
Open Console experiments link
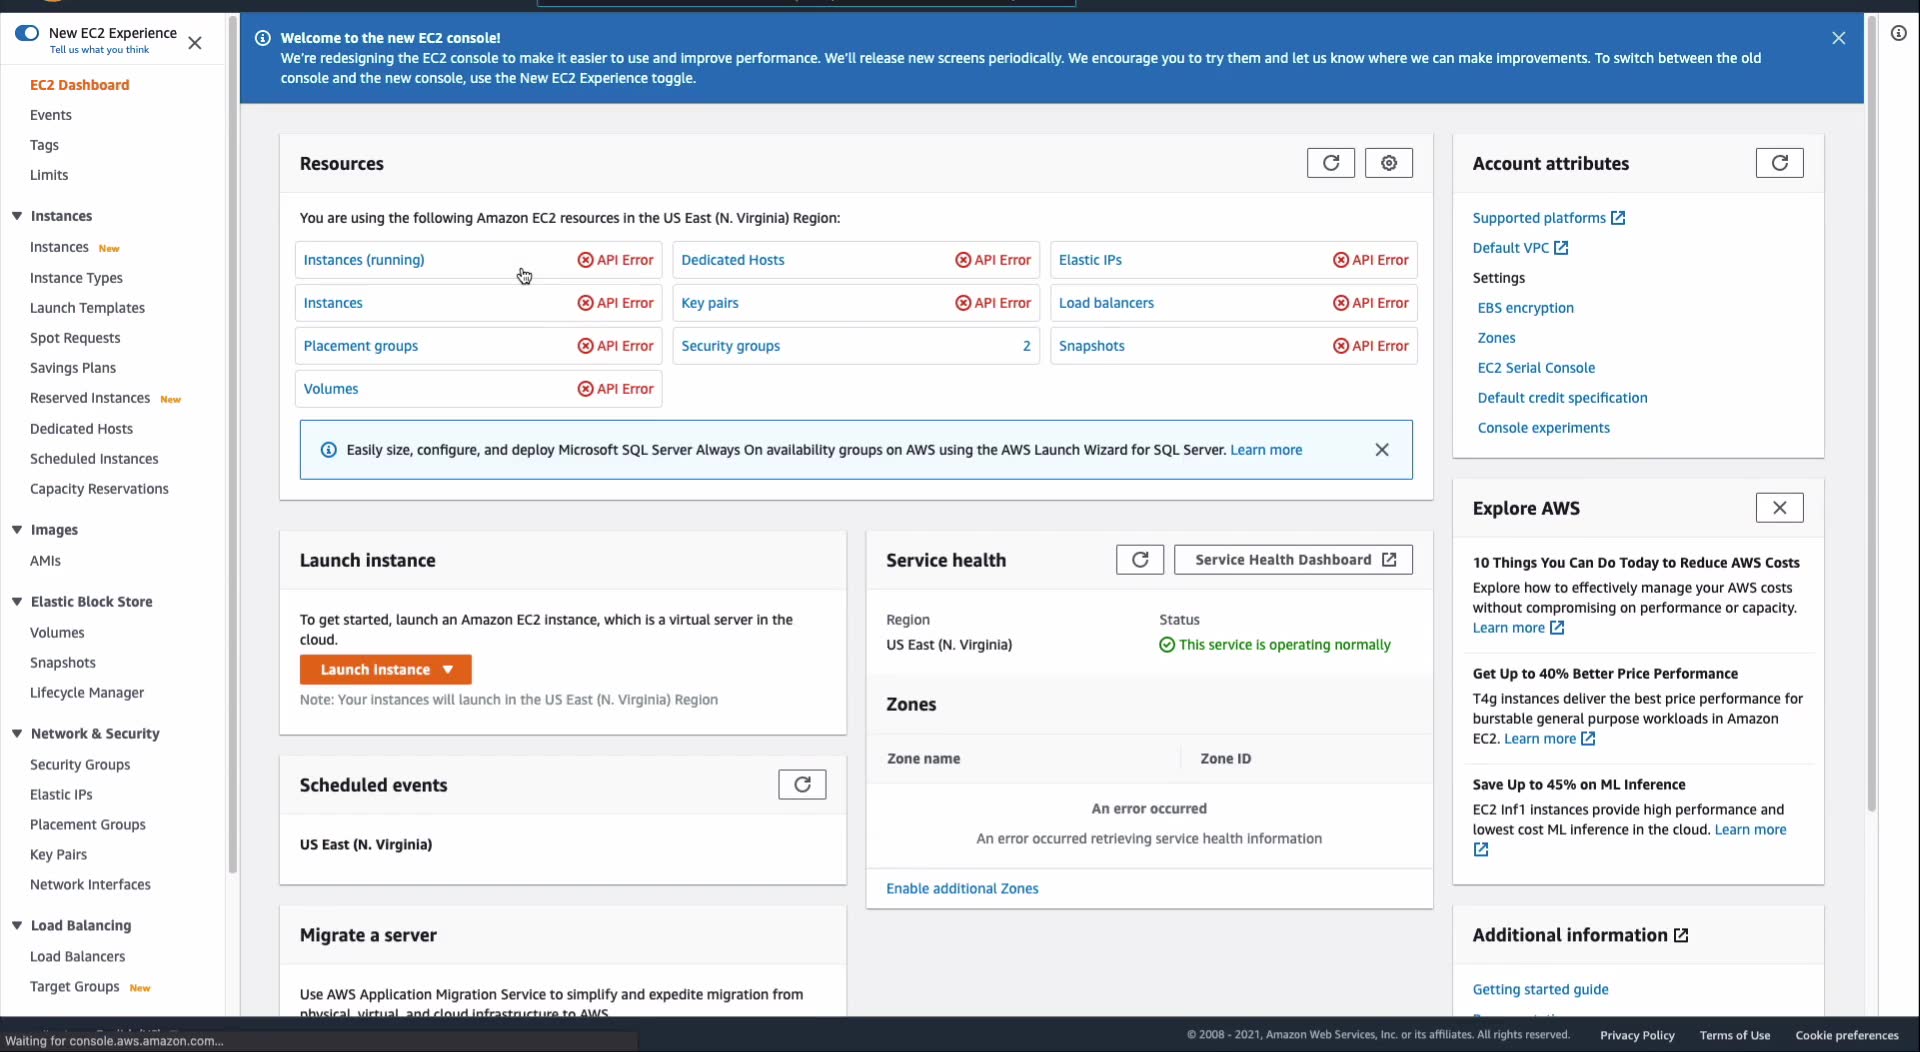[1544, 428]
